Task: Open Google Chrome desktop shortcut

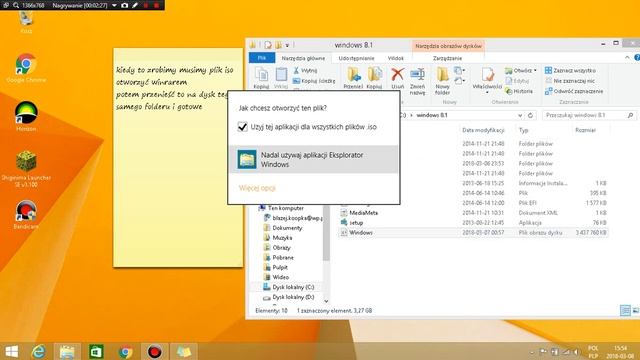Action: click(26, 68)
